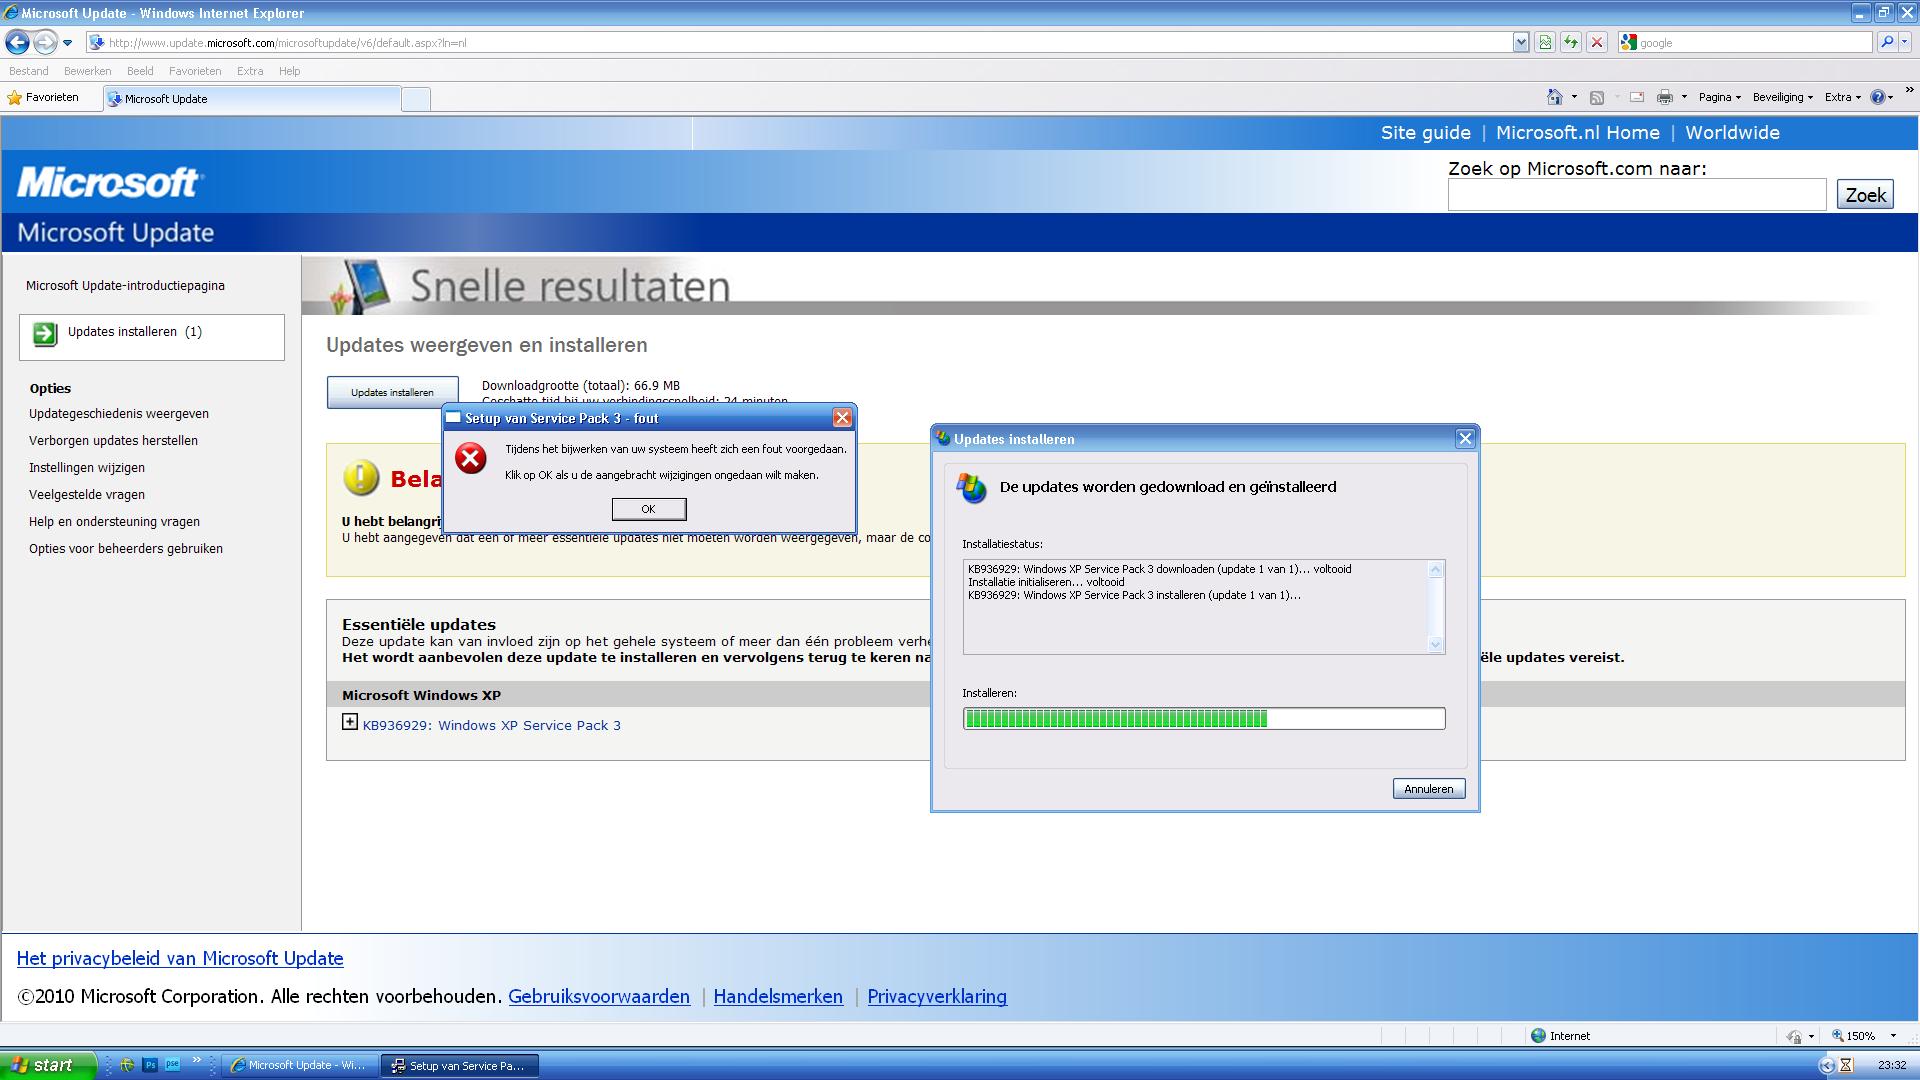
Task: Launch Internet Explorer from the quick launch bar
Action: 127,1065
